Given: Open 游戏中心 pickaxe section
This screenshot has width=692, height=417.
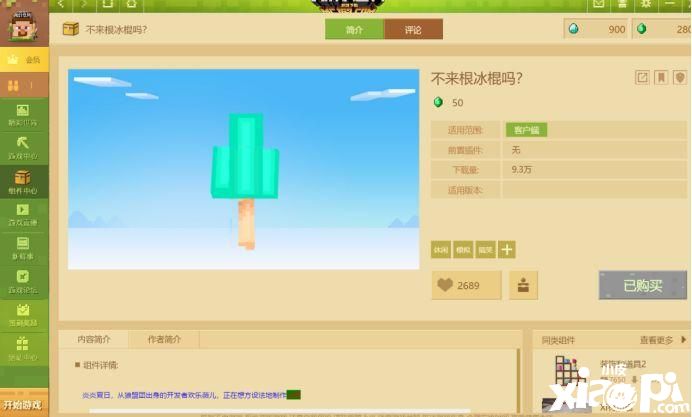Looking at the screenshot, I should point(24,148).
